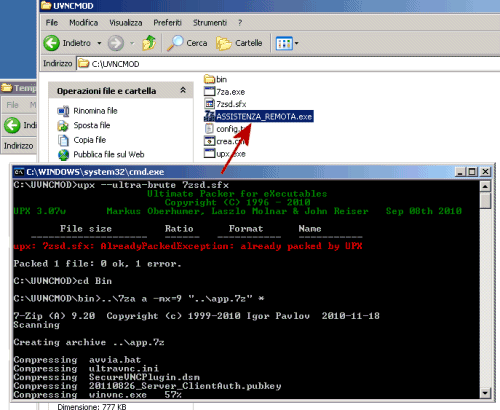Close the cmd.exe window
Viewport: 500px width, 410px height.
tap(485, 172)
